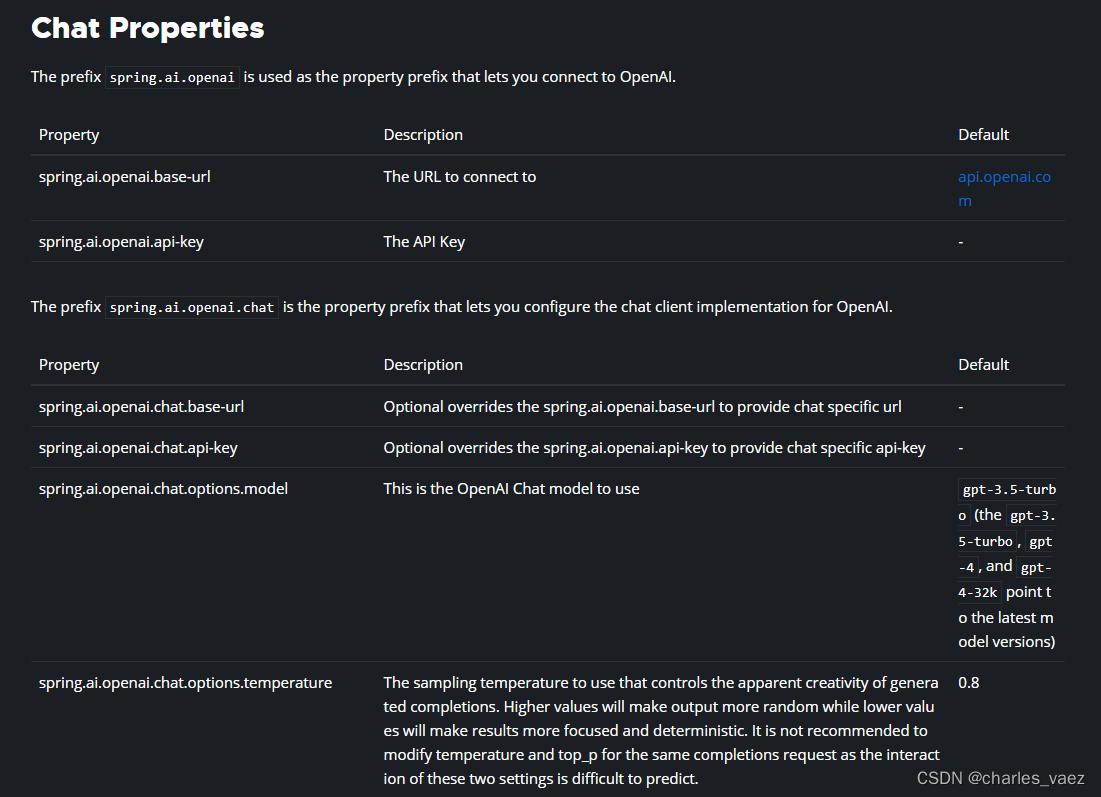Image resolution: width=1101 pixels, height=797 pixels.
Task: Click the 0.8 temperature default value
Action: (968, 683)
